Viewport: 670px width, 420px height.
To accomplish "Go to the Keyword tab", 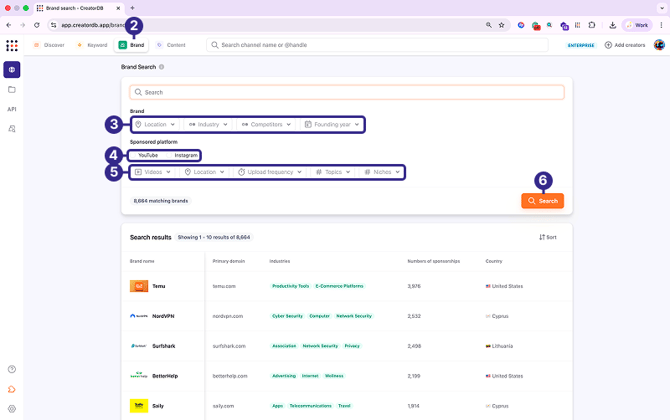I will [x=92, y=45].
